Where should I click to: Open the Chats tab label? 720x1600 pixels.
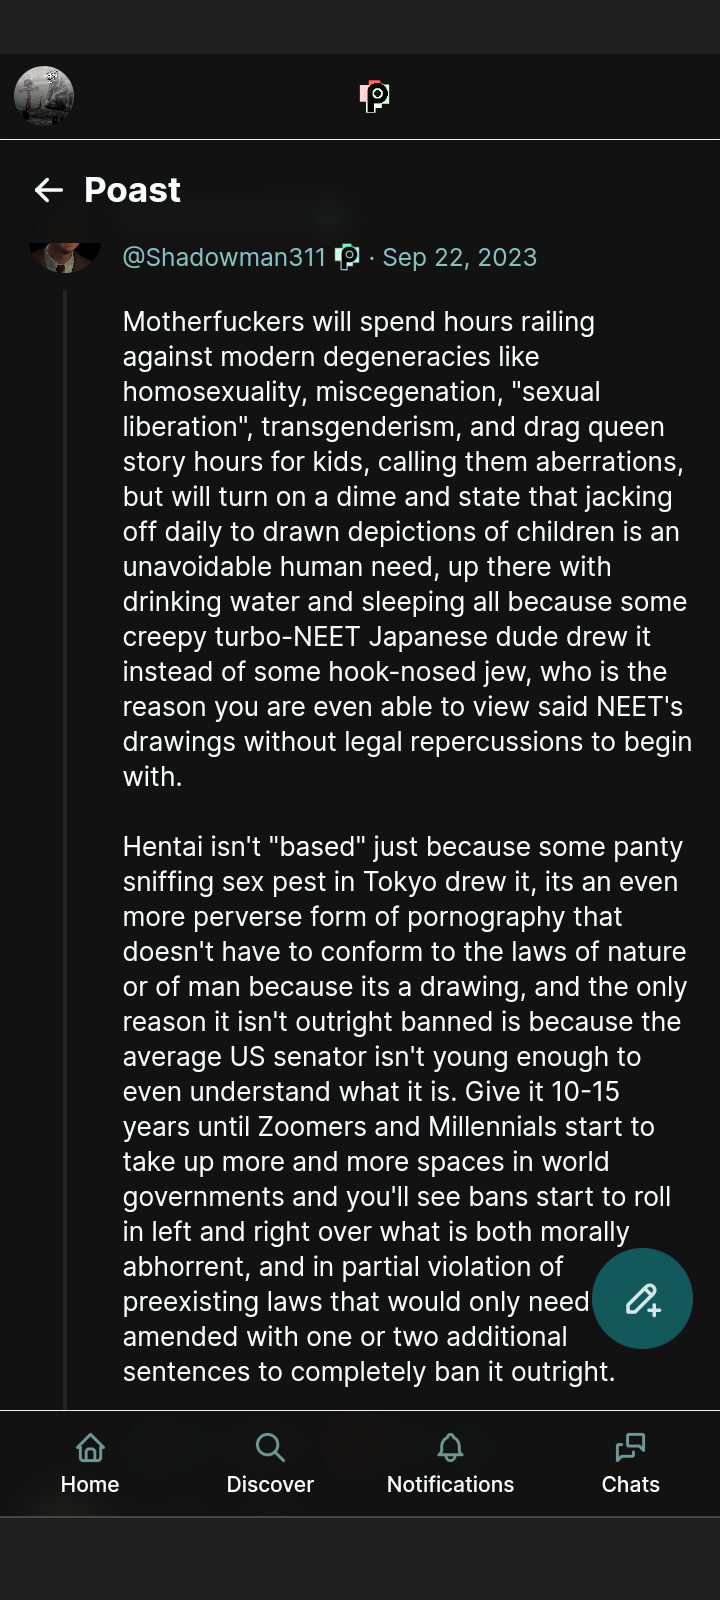[630, 1484]
